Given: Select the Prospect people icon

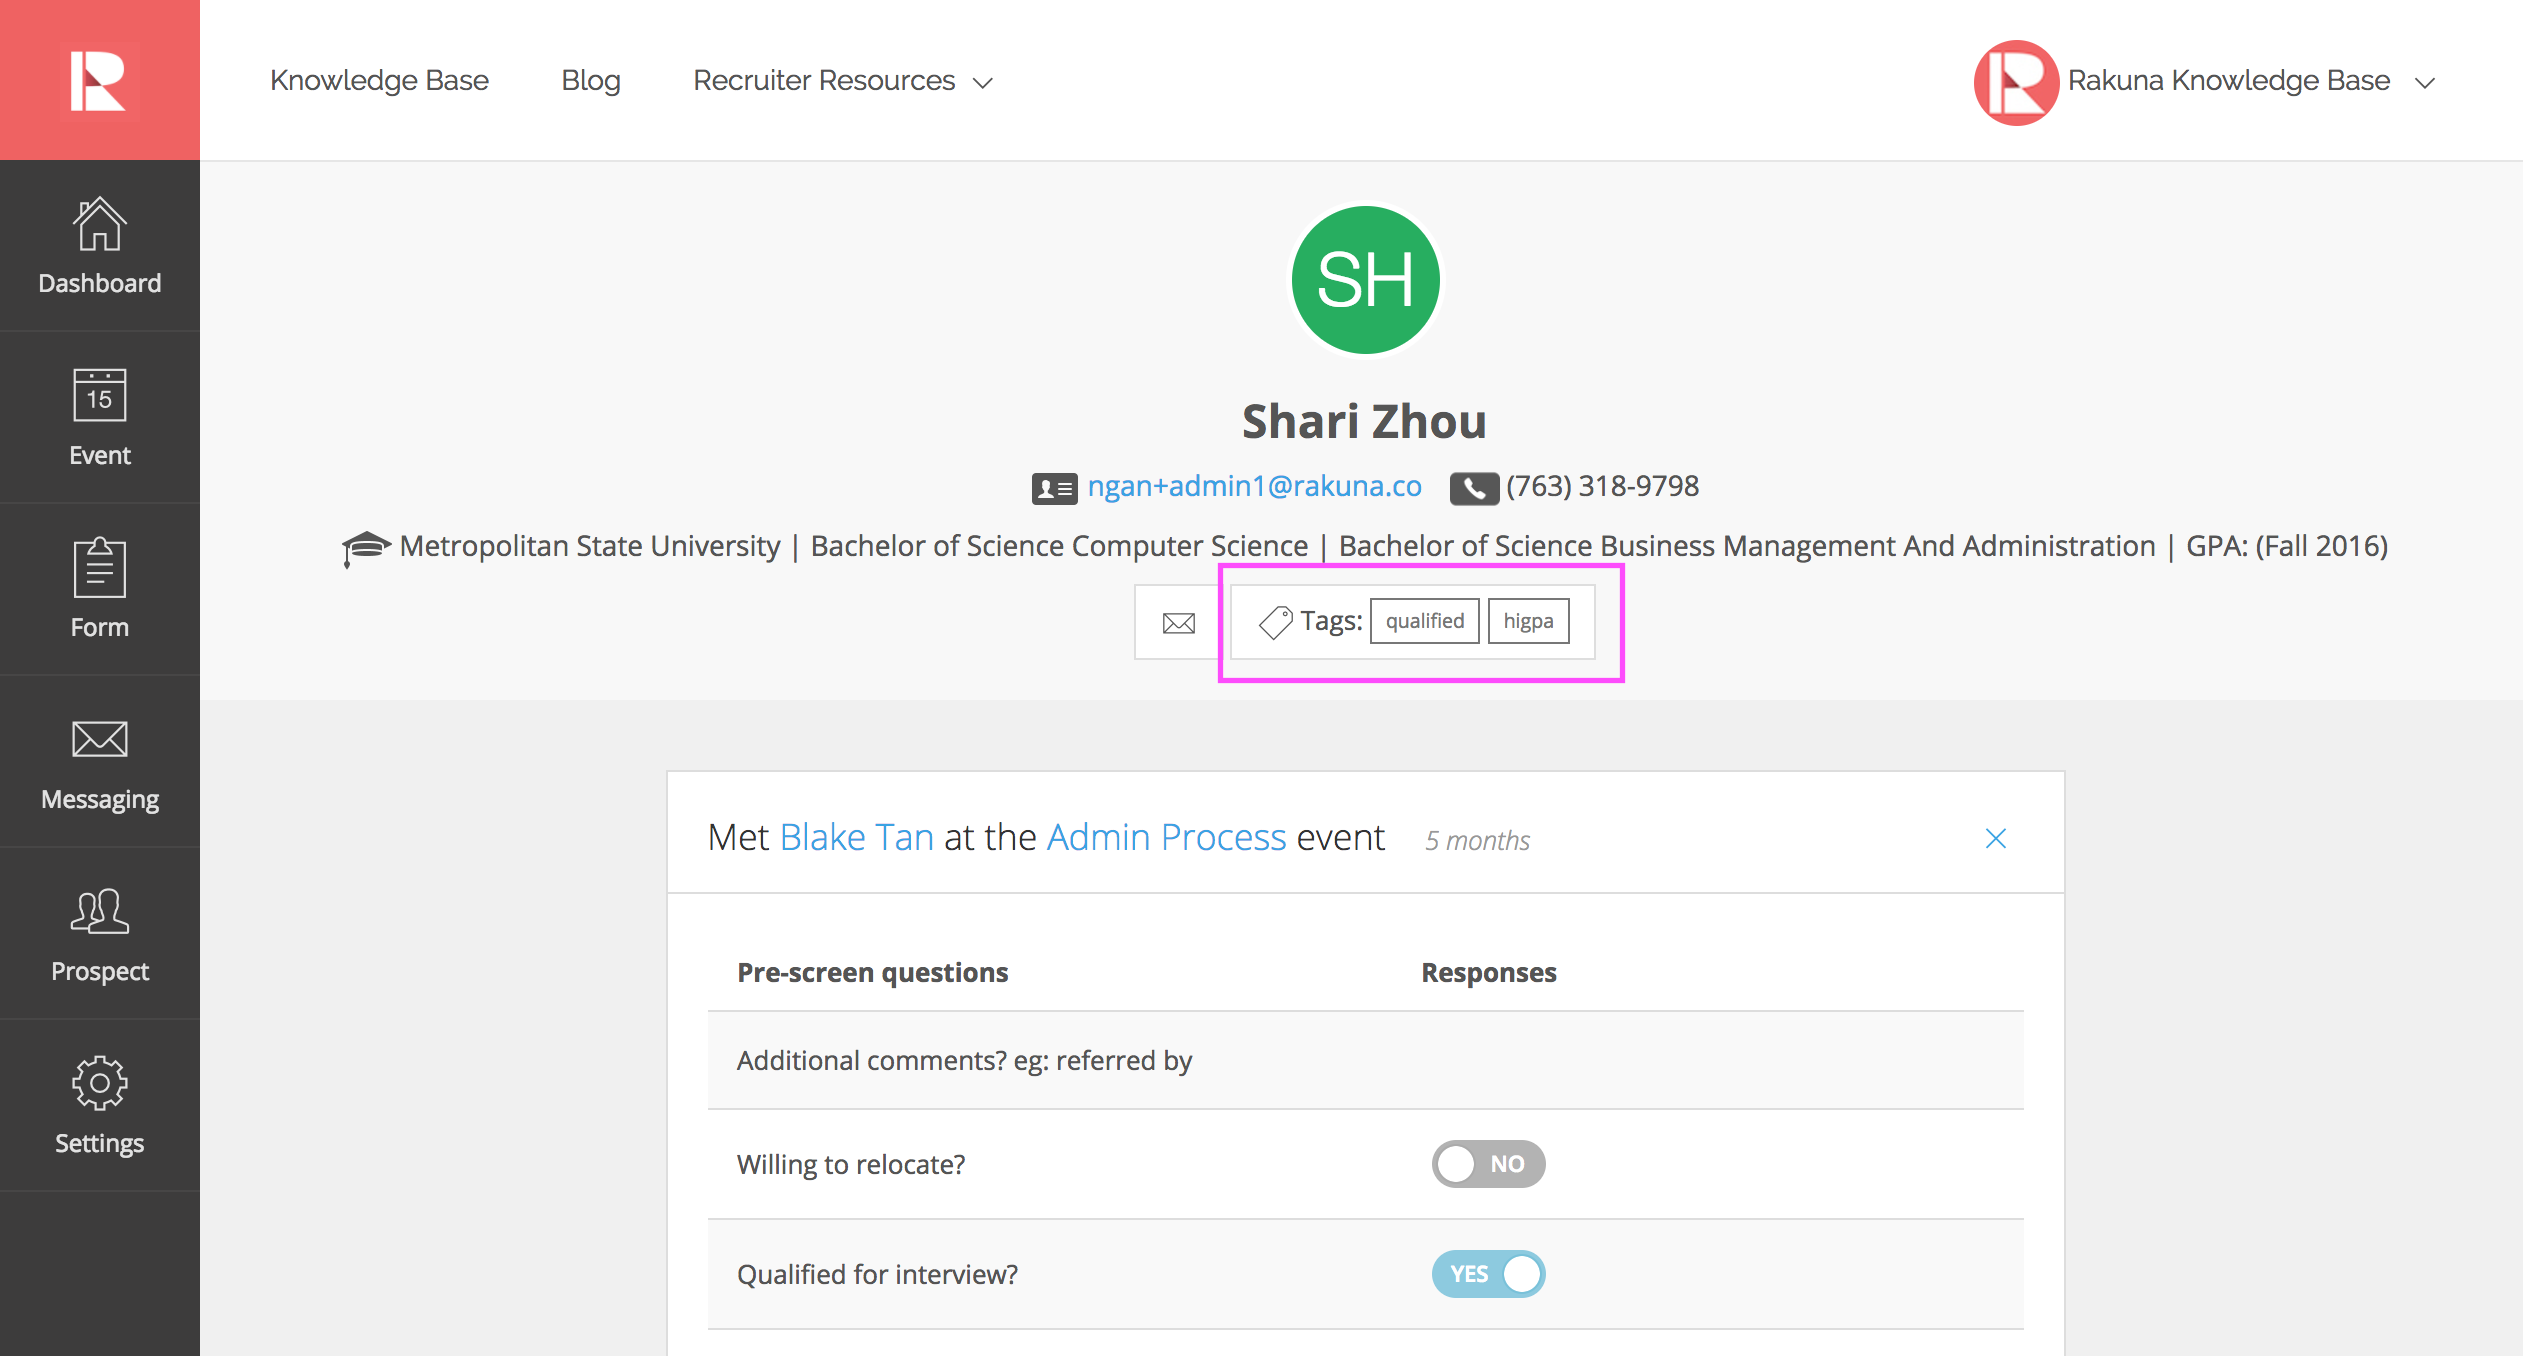Looking at the screenshot, I should pyautogui.click(x=99, y=912).
